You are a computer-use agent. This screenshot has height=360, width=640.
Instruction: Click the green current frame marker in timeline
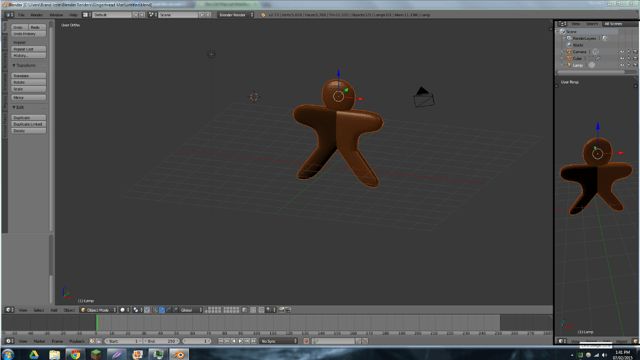[97, 322]
